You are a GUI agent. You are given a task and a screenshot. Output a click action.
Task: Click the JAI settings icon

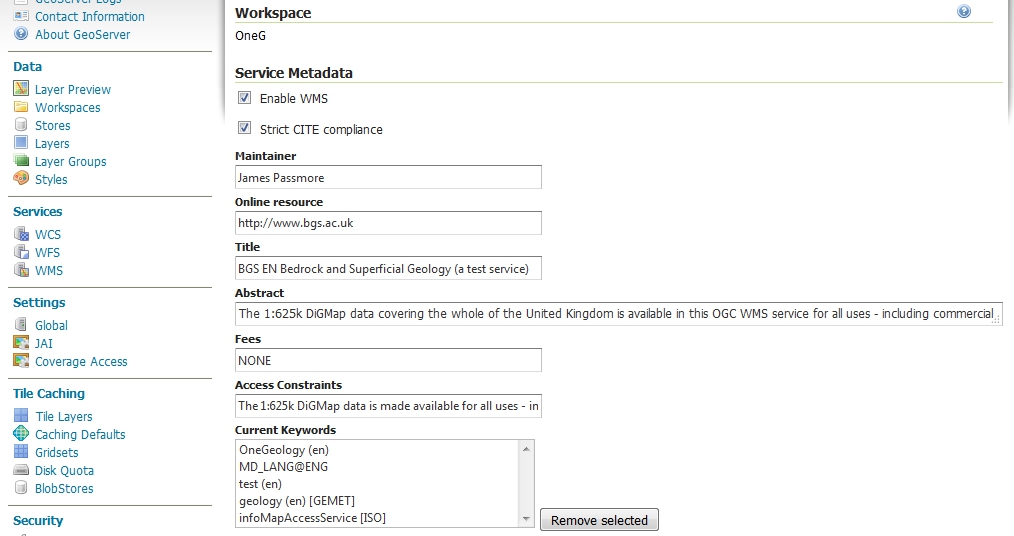pyautogui.click(x=21, y=343)
